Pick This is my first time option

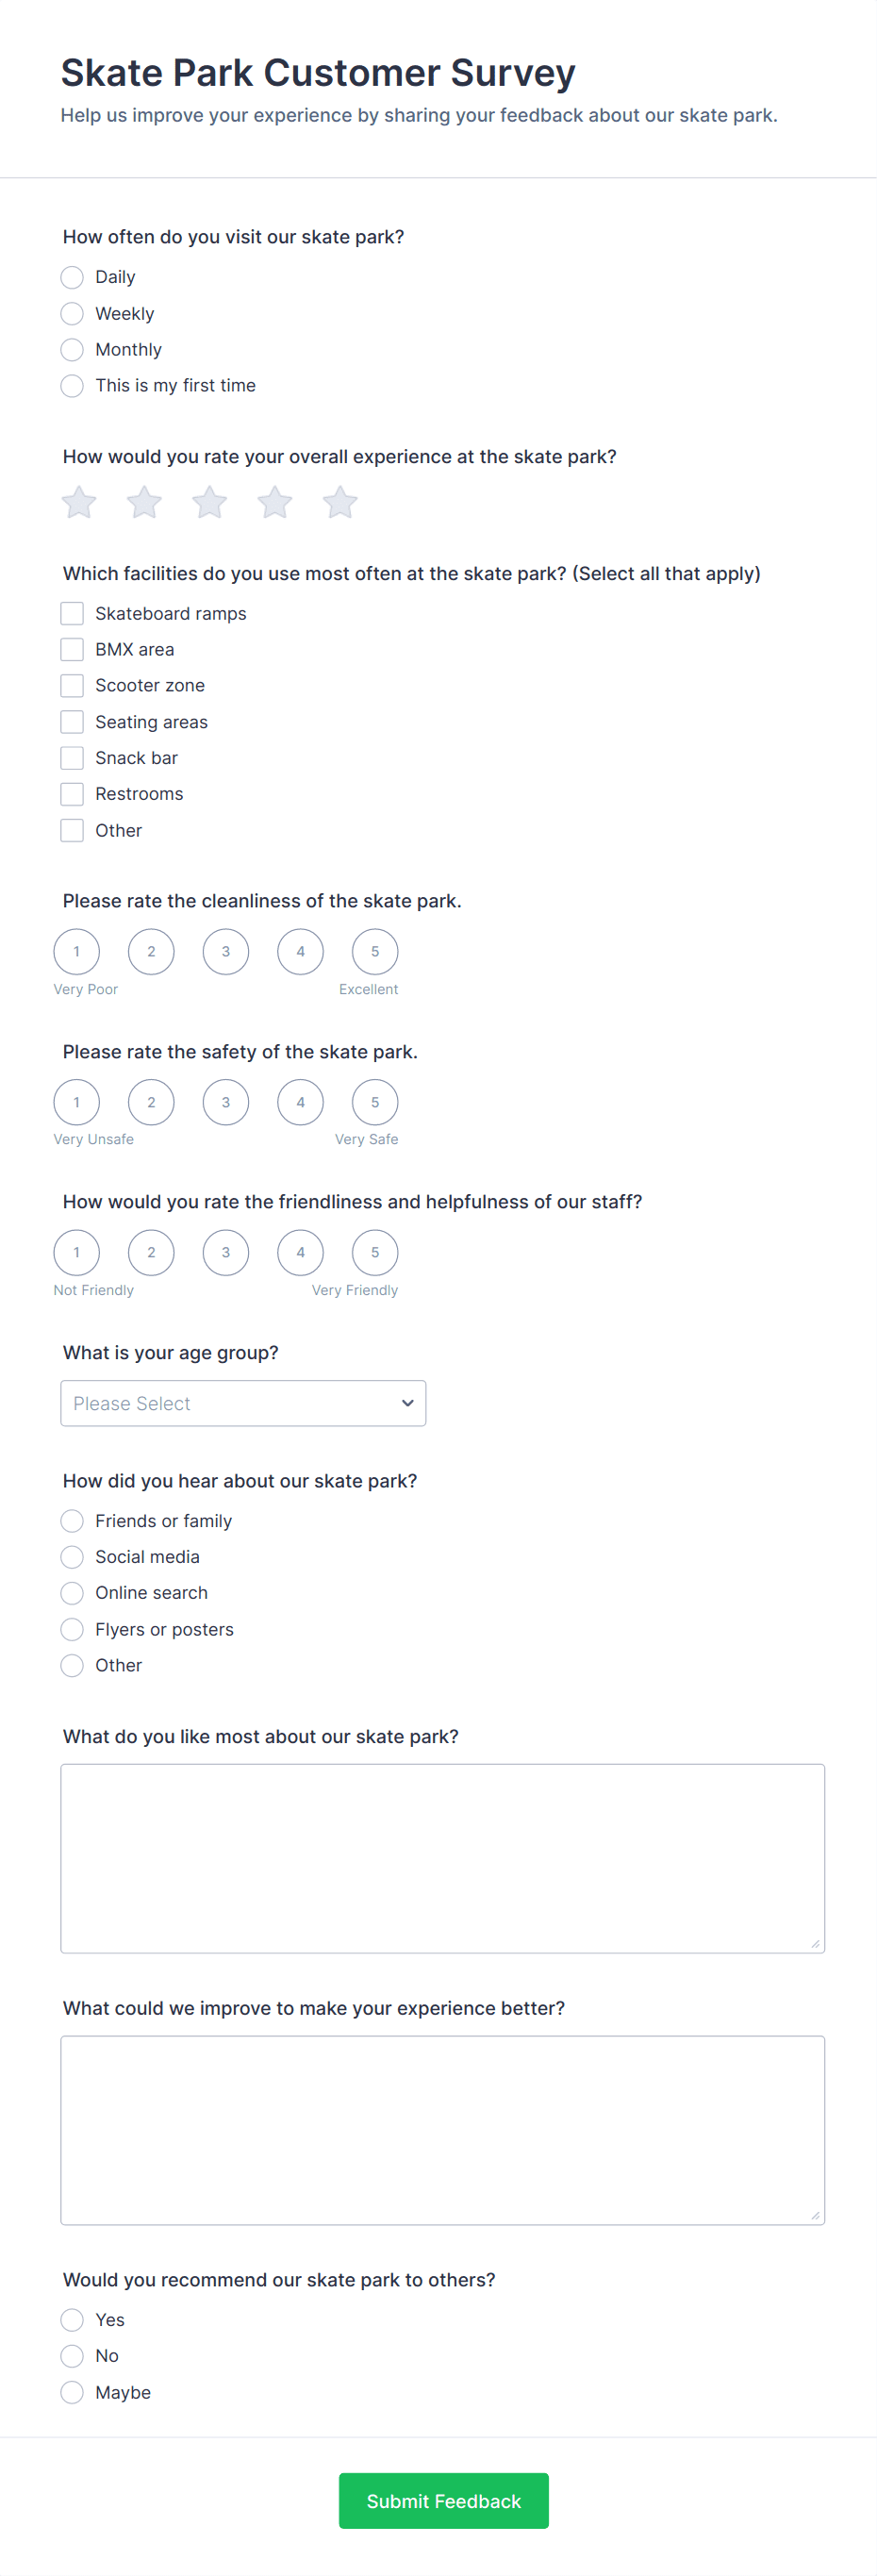(72, 386)
